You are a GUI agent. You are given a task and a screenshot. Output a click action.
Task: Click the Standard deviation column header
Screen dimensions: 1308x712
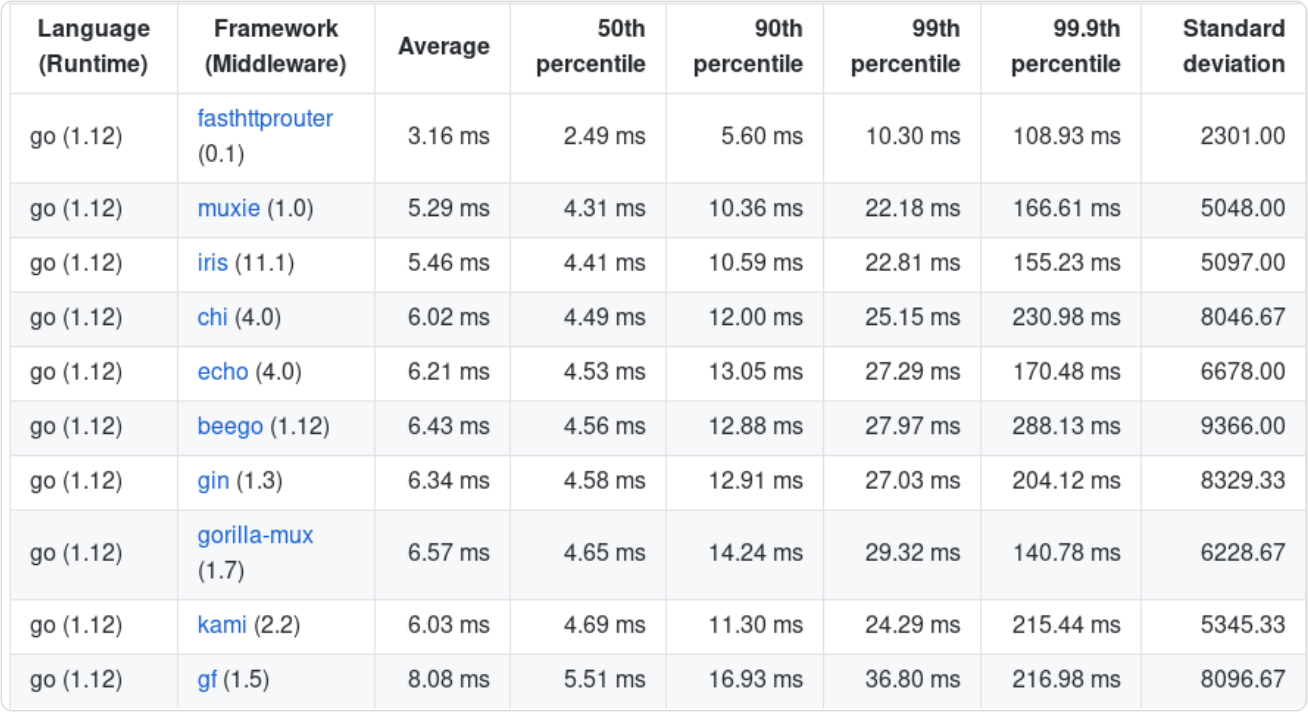click(x=1233, y=47)
